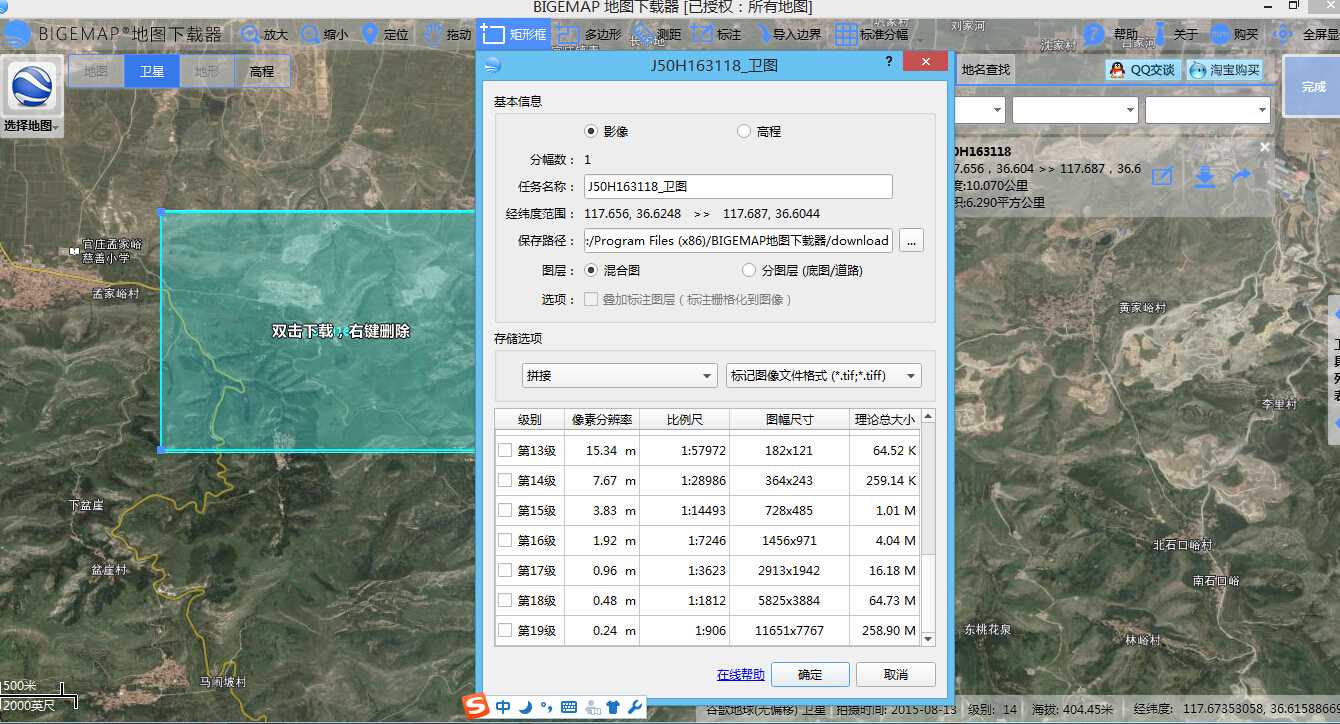Click the Sogou input method S logo
This screenshot has height=724, width=1340.
tap(476, 707)
